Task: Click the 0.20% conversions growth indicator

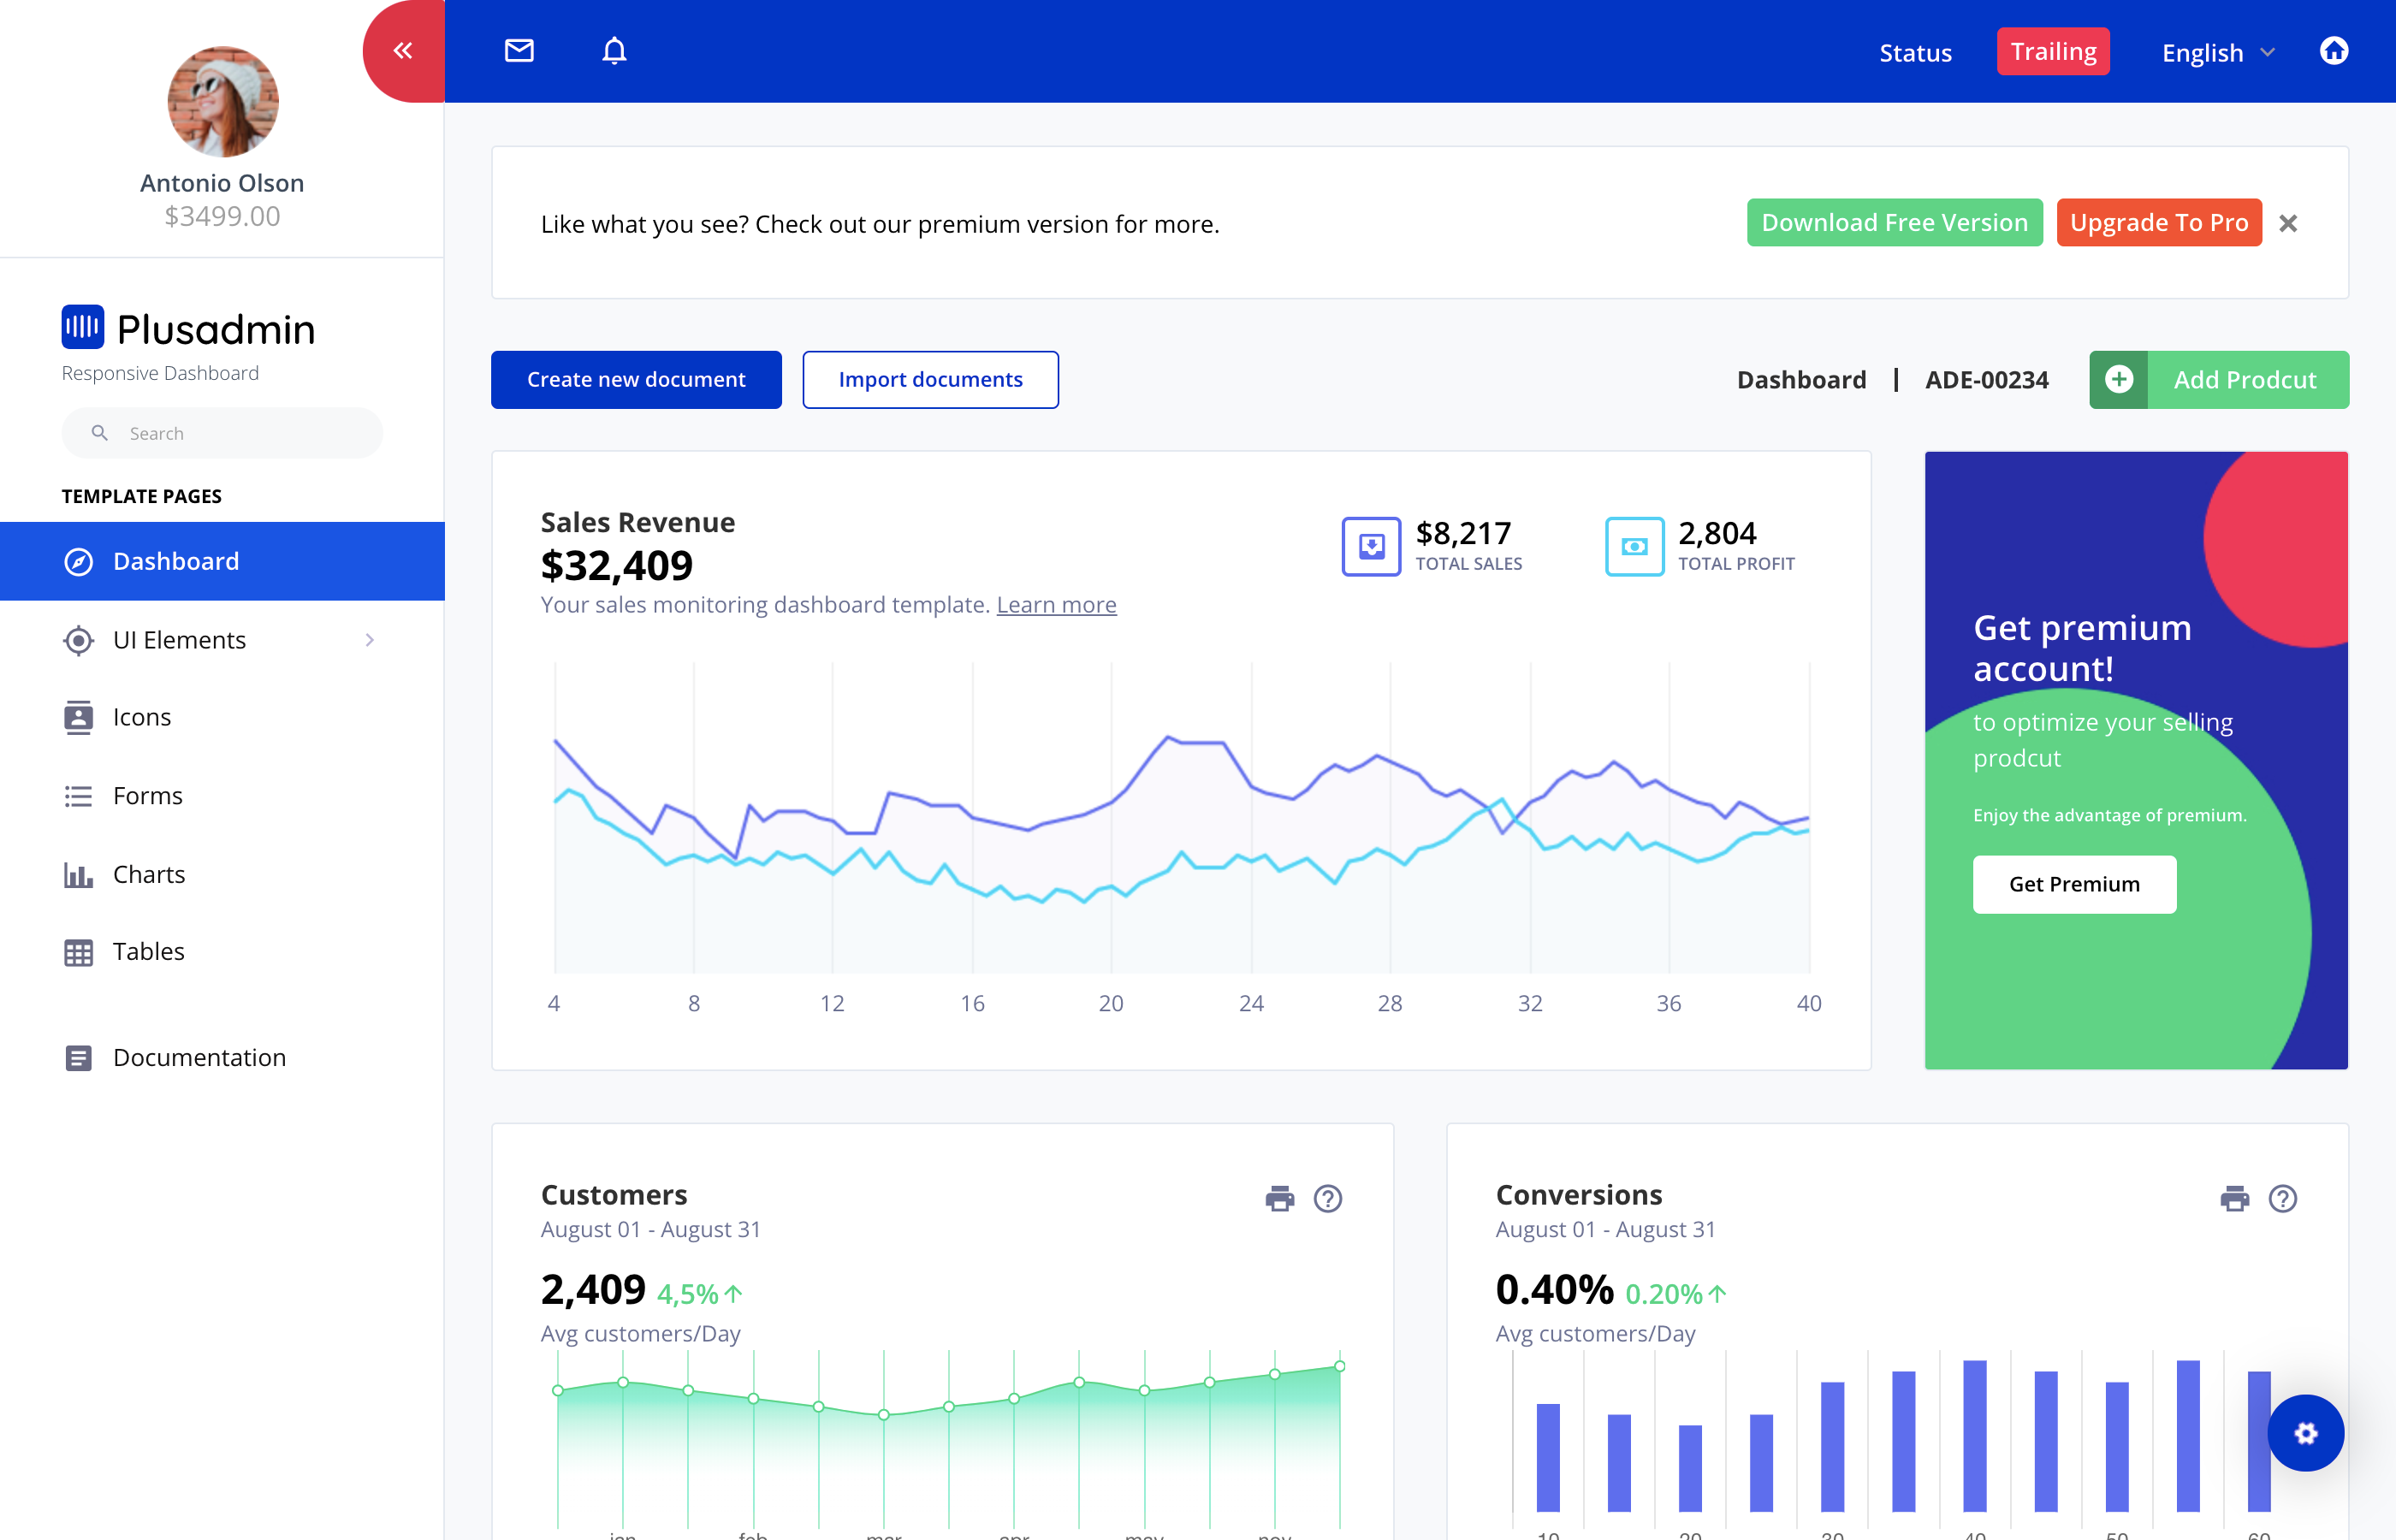Action: [x=1675, y=1294]
